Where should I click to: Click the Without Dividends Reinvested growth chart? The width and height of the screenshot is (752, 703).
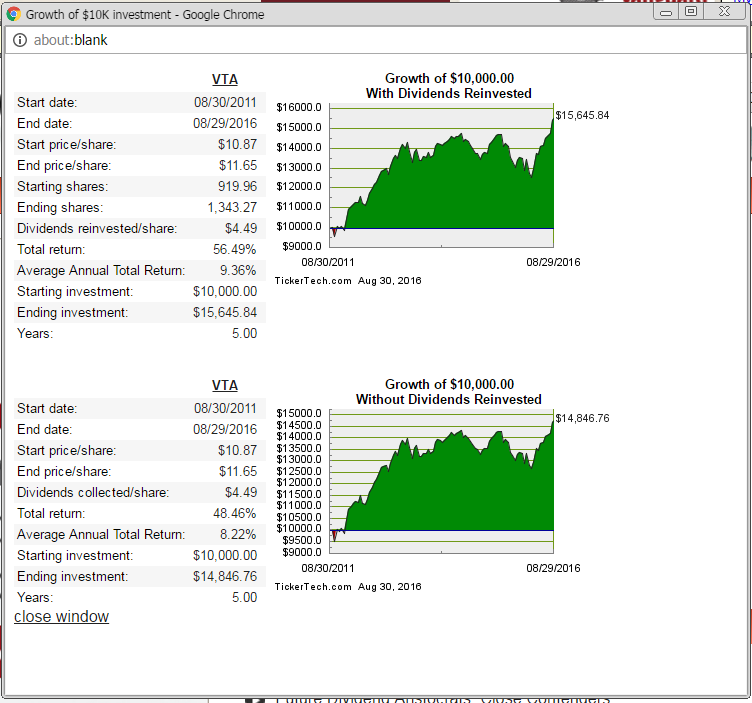point(443,481)
